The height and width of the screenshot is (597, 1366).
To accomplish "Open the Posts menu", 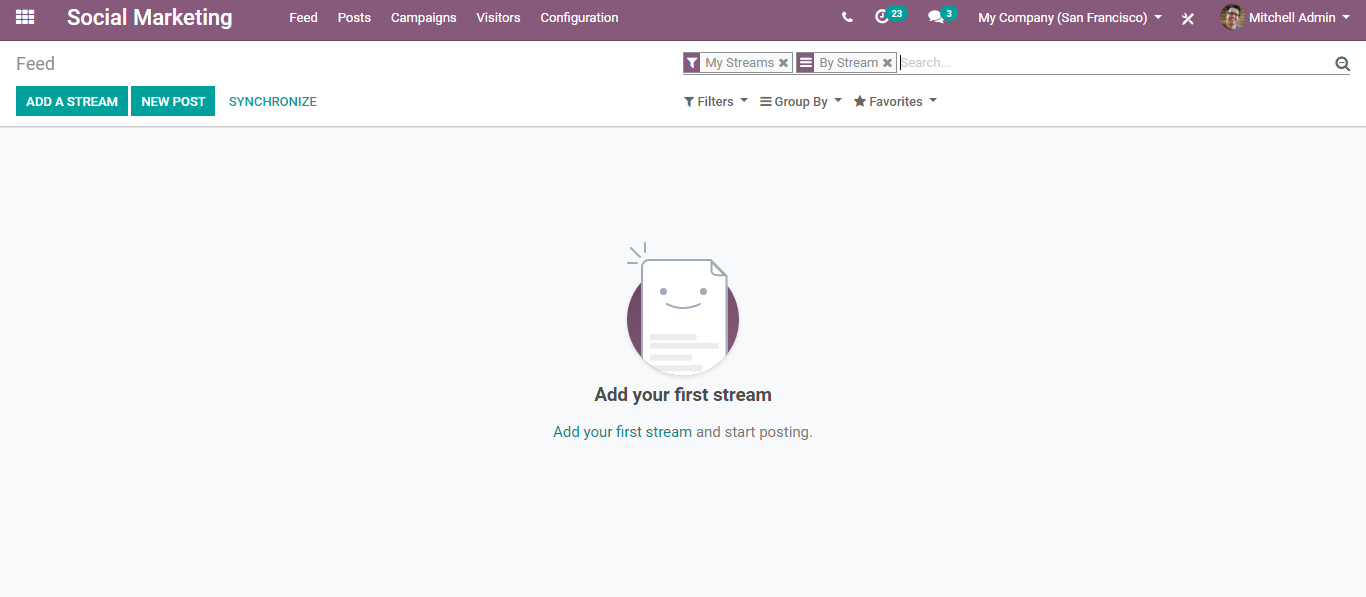I will [354, 18].
